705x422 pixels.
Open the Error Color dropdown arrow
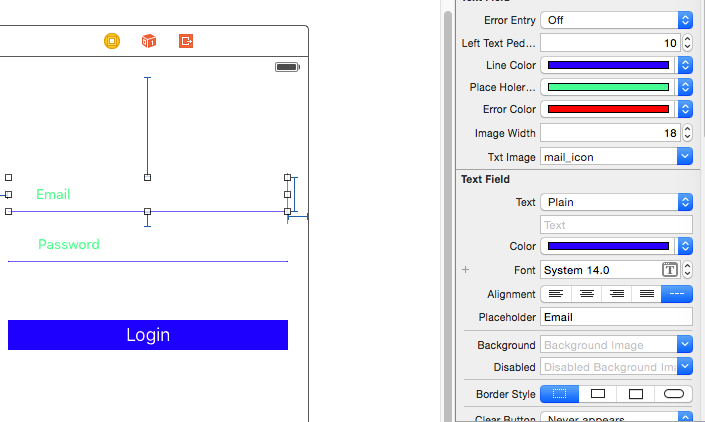(685, 109)
